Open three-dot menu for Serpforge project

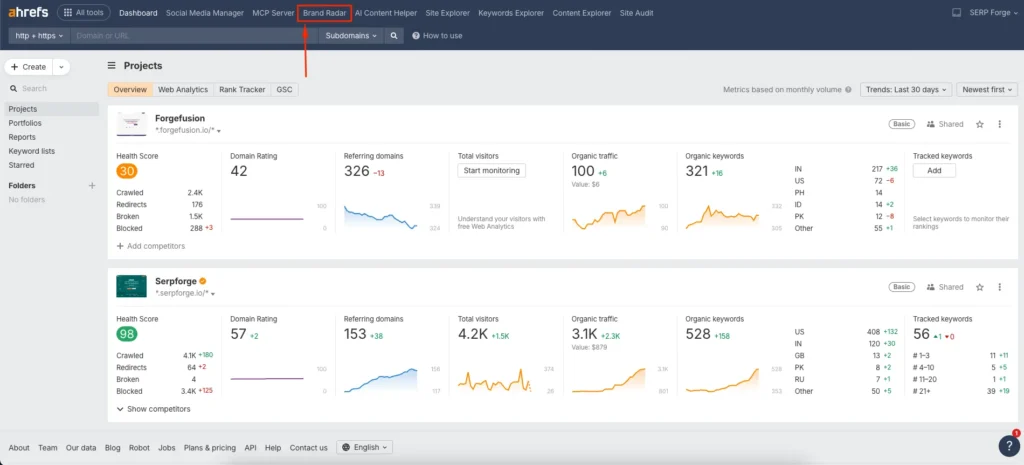click(x=1000, y=287)
